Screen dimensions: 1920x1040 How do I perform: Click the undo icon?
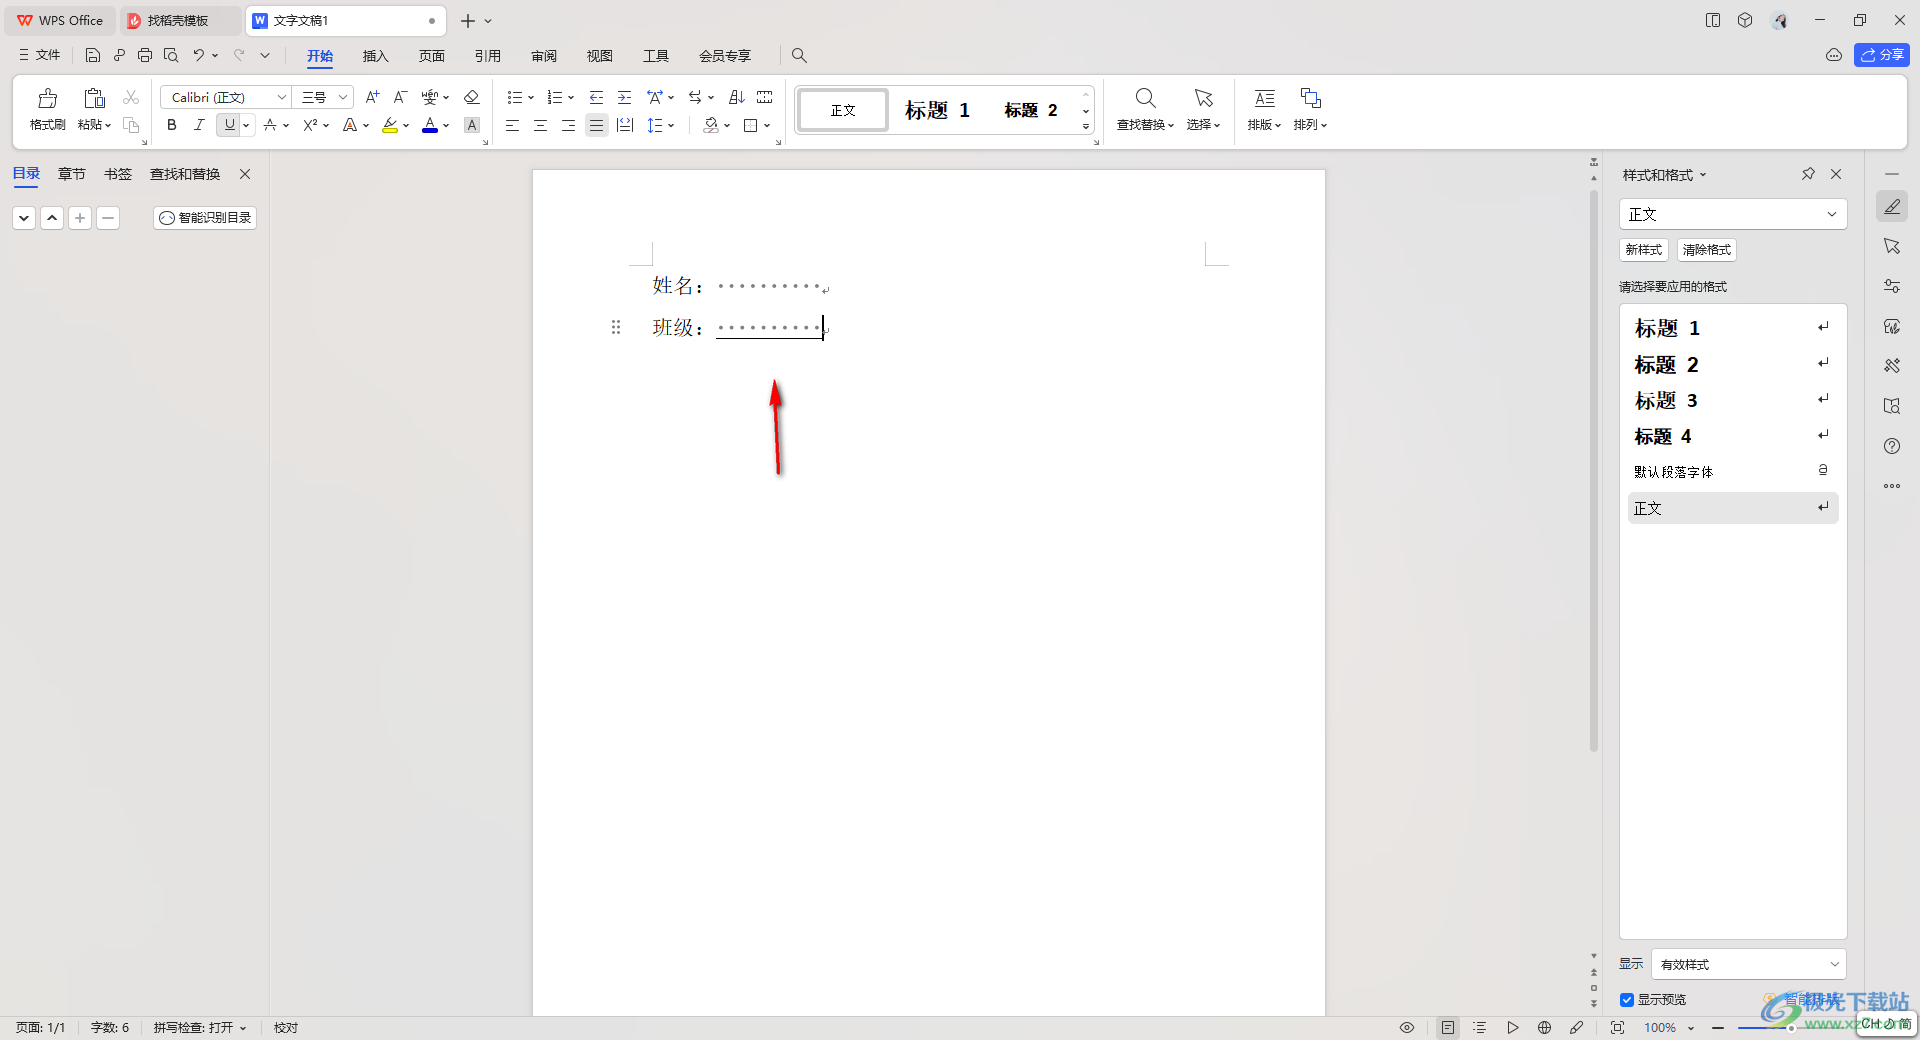pyautogui.click(x=199, y=55)
